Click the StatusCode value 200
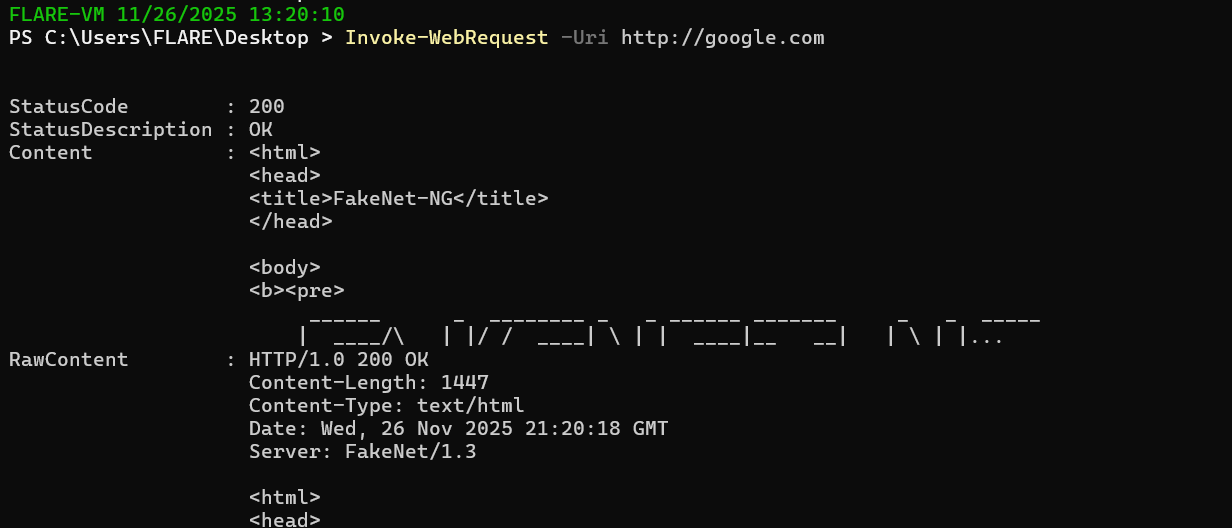This screenshot has height=528, width=1232. (267, 106)
